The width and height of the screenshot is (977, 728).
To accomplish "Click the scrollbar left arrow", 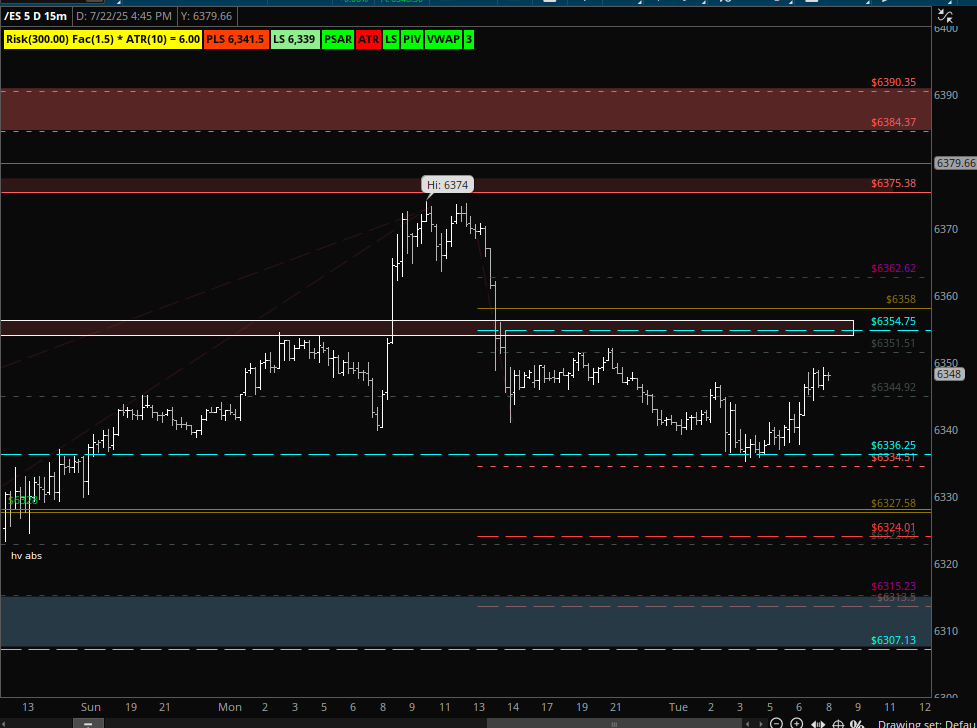I will 748,724.
